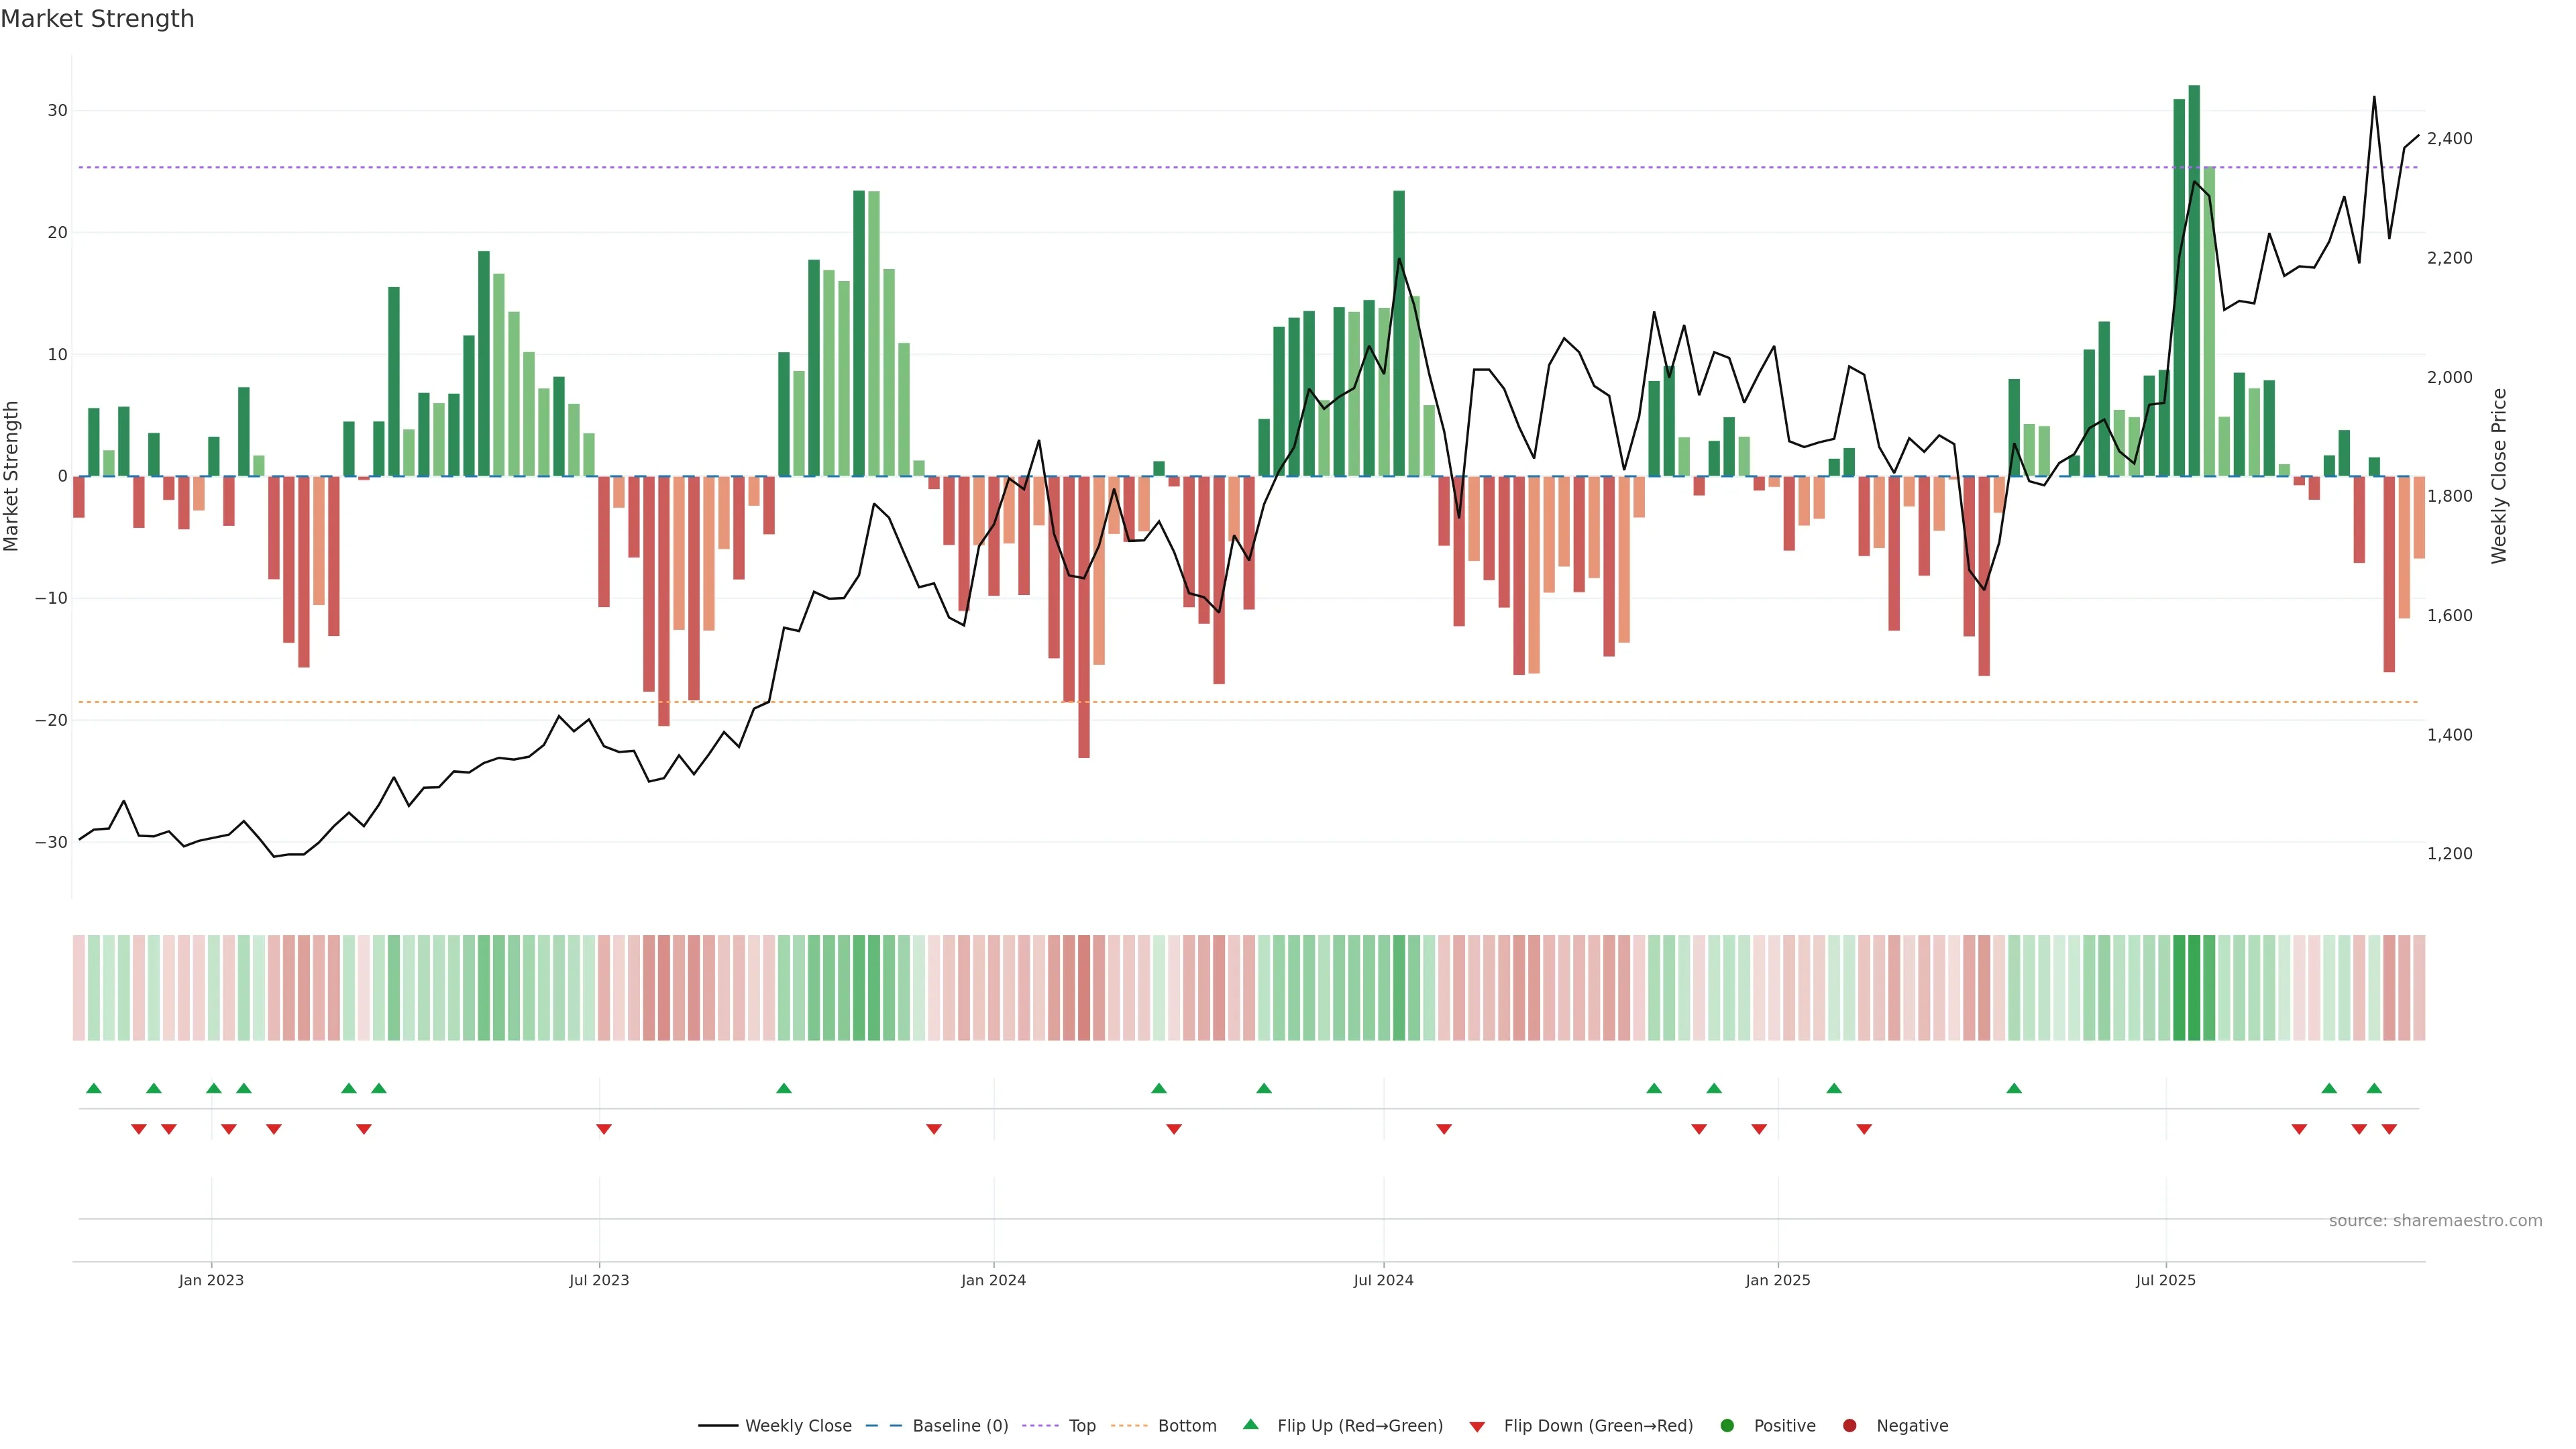
Task: Click the 2,400 right axis tick label
Action: click(2449, 139)
